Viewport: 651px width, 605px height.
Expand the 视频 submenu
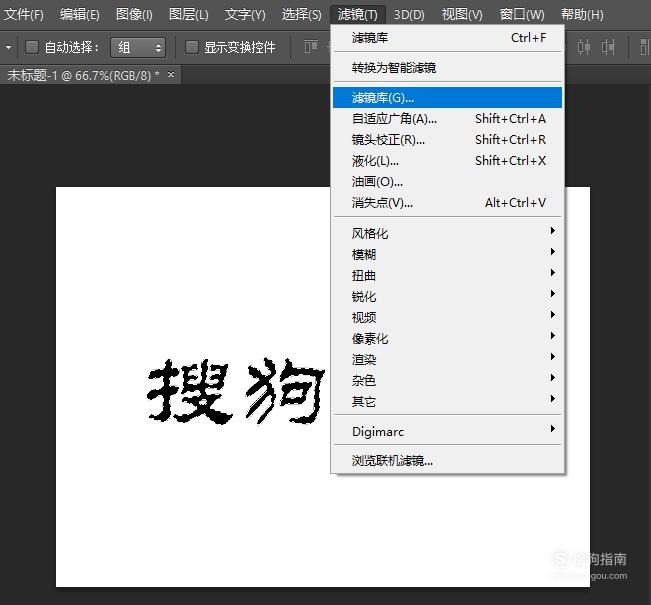[x=447, y=317]
